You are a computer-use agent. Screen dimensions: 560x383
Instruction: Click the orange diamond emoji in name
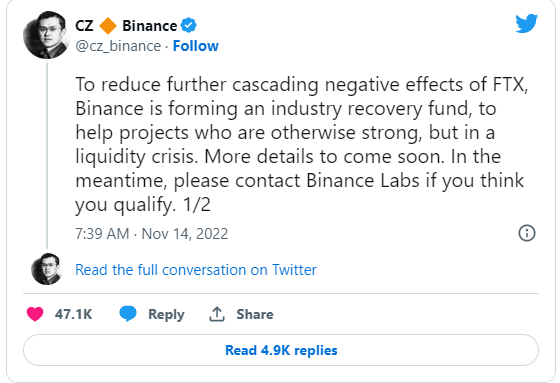click(x=108, y=26)
